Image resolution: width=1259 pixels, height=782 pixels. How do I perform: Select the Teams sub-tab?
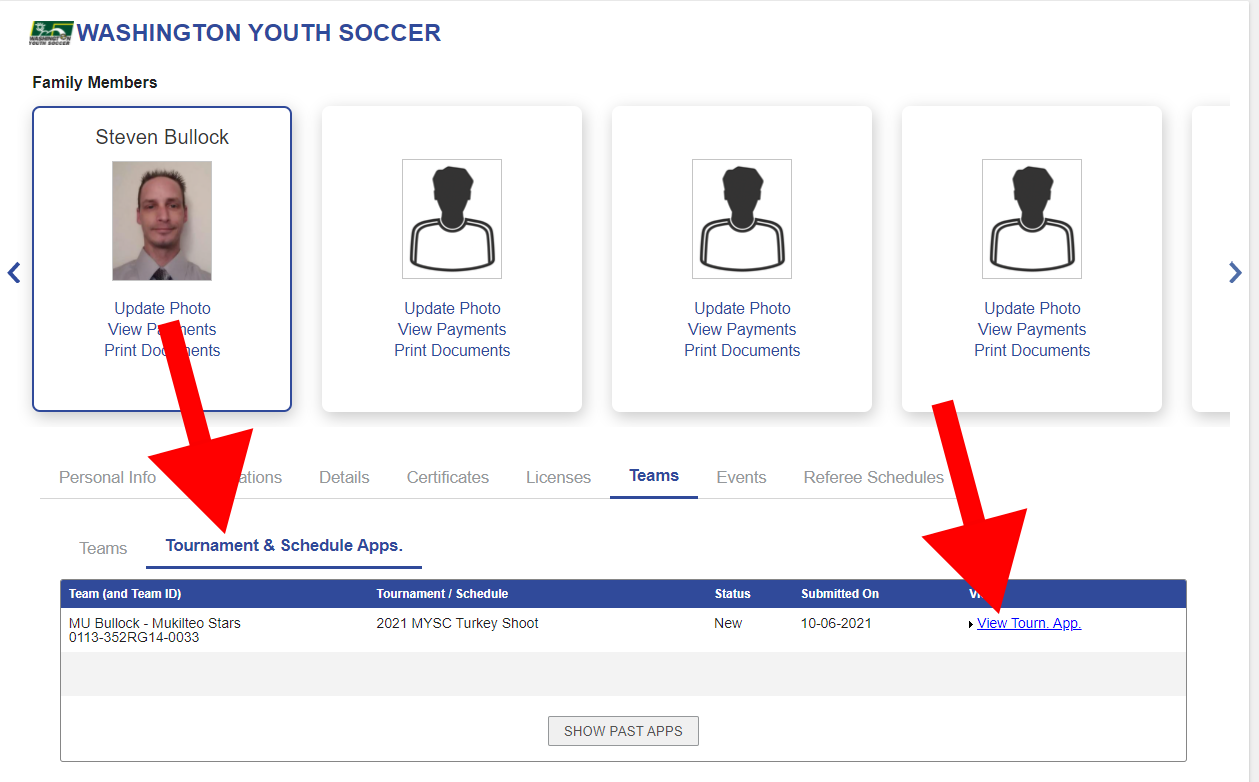point(103,548)
